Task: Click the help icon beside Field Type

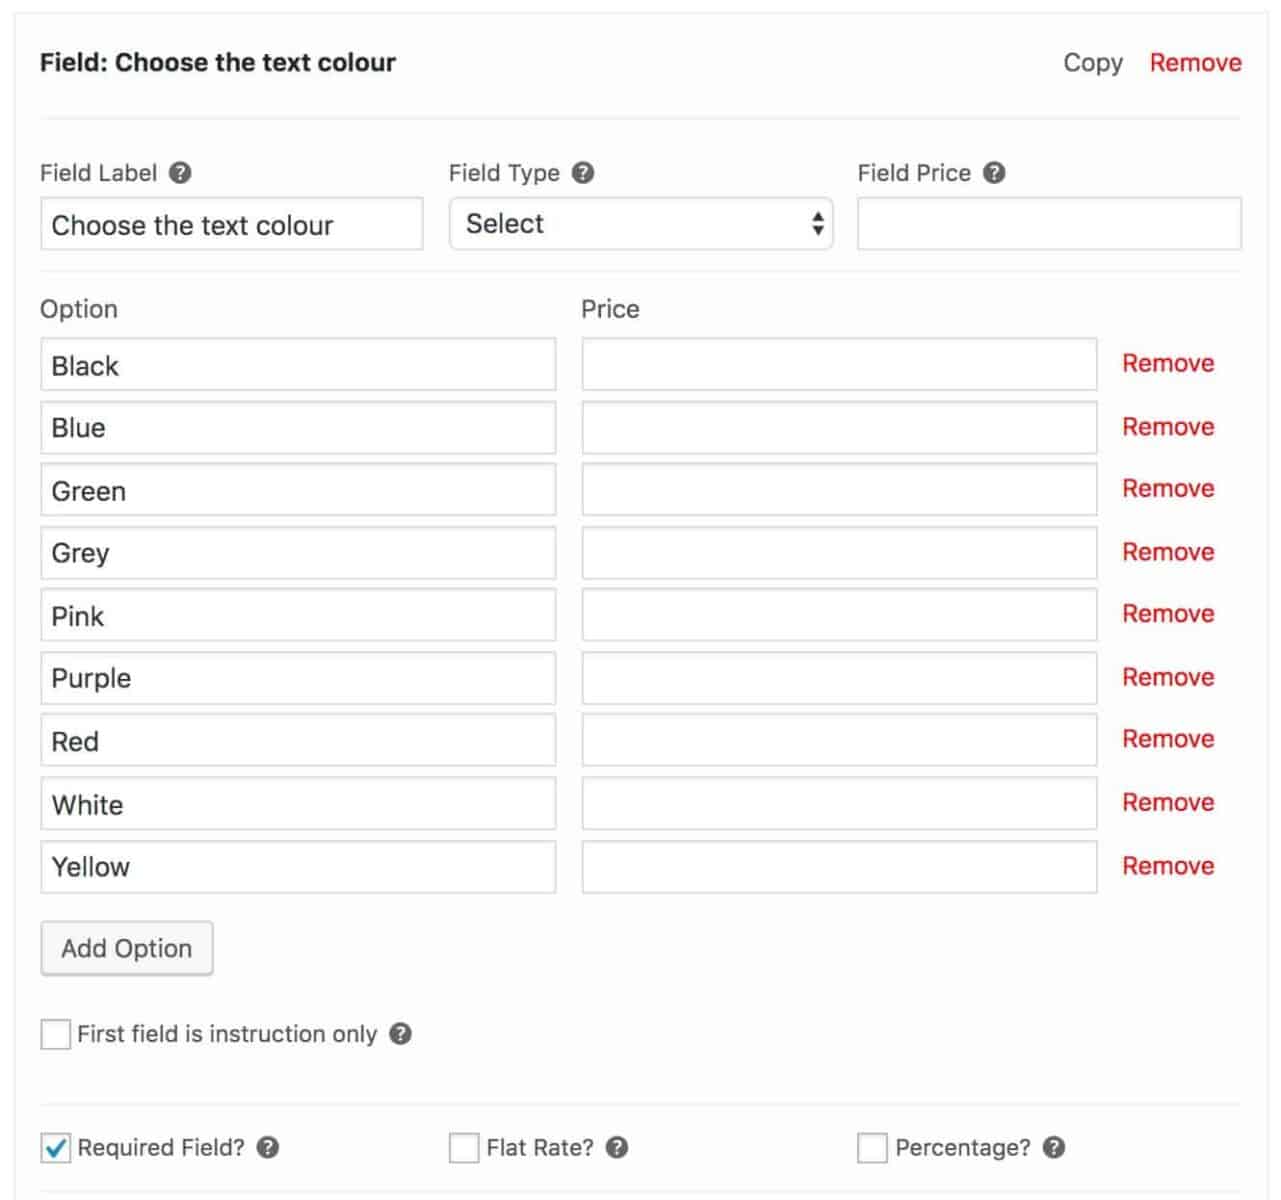Action: tap(583, 173)
